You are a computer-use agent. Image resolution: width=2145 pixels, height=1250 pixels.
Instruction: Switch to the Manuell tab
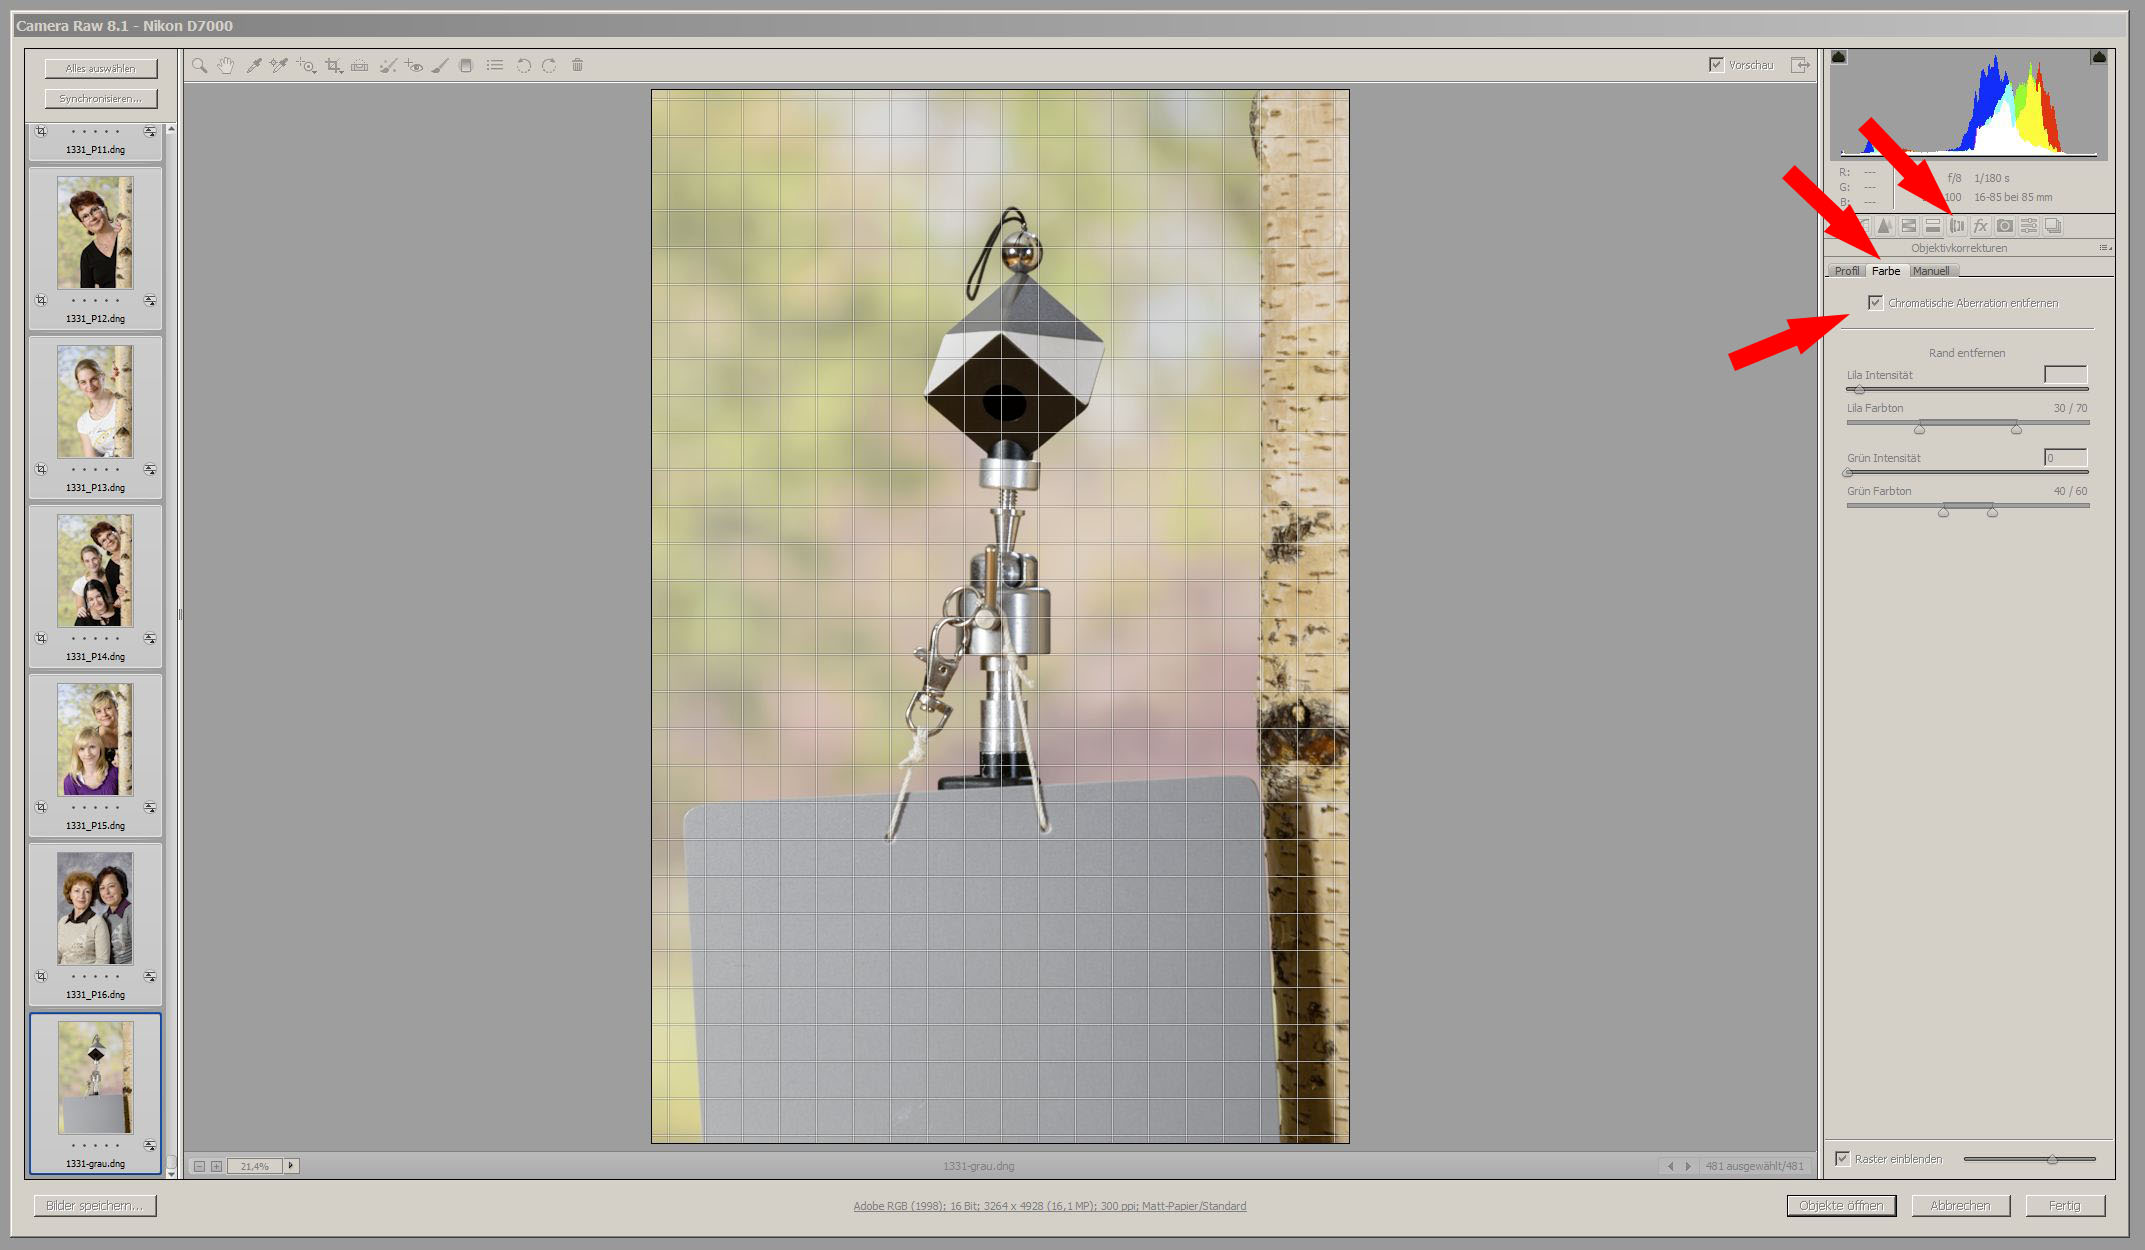(x=1930, y=271)
